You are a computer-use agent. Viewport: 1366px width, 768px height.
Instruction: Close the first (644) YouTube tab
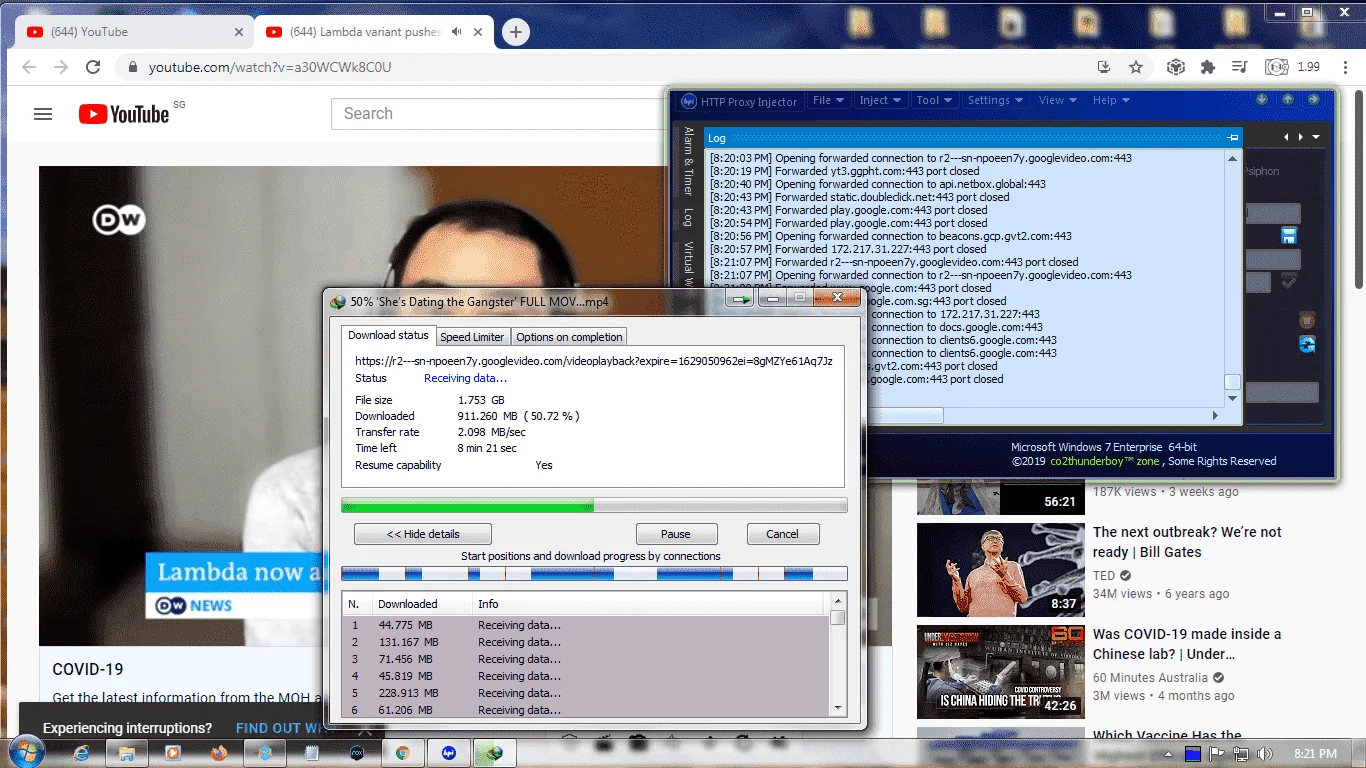239,32
